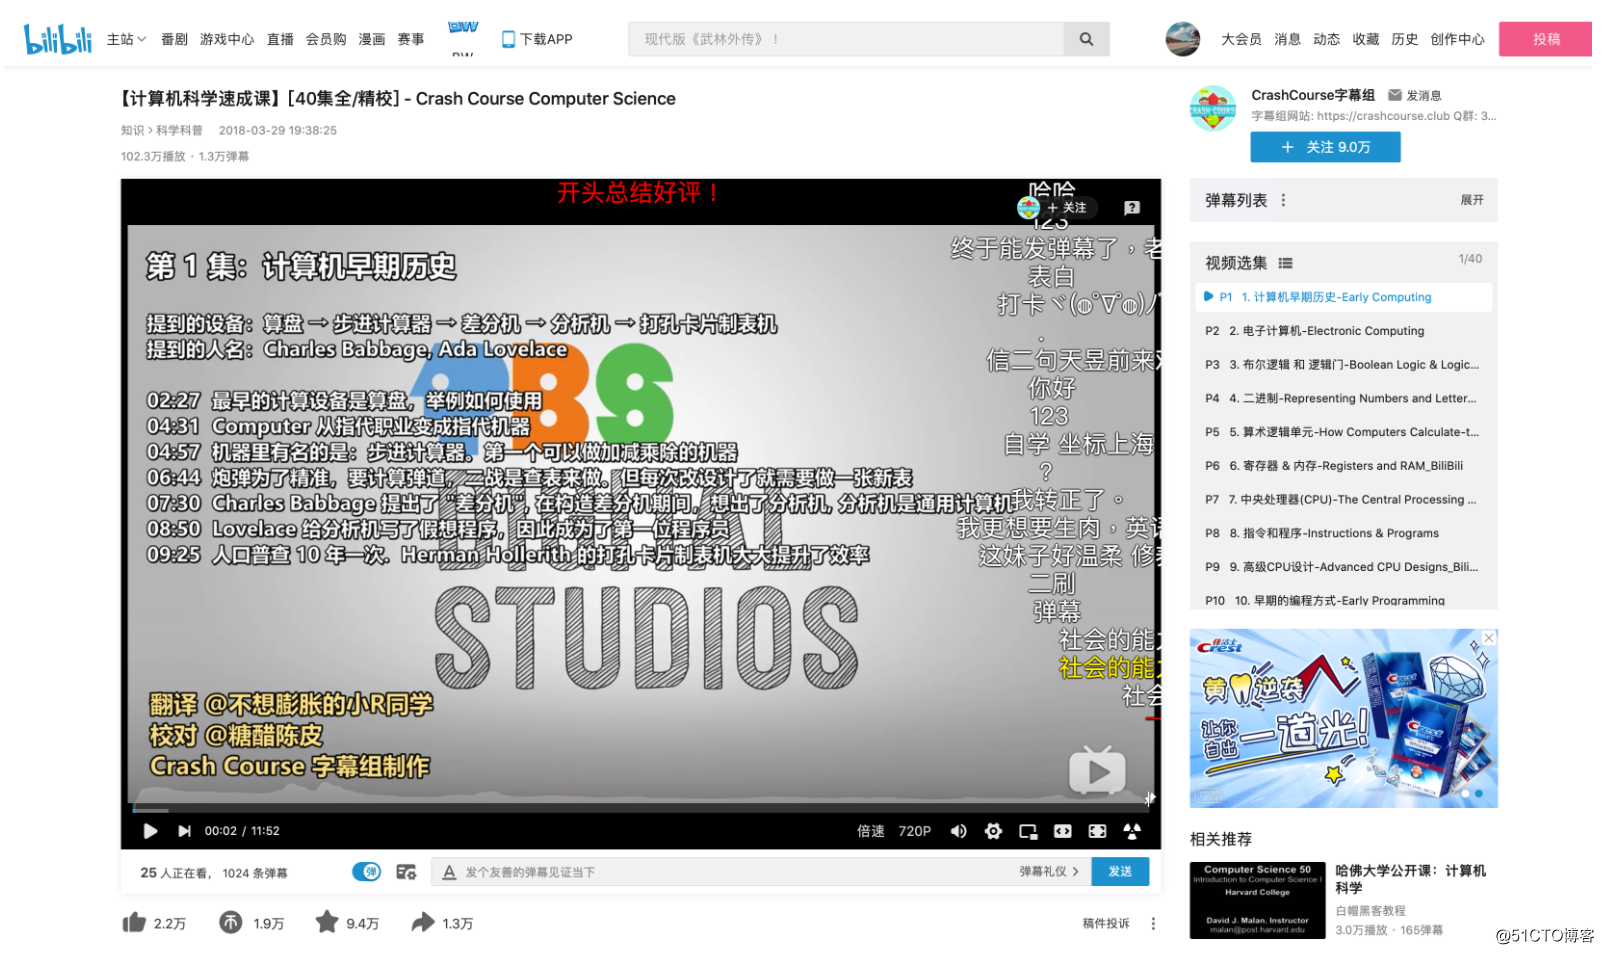Open 收藏 favorites in header

(1365, 39)
